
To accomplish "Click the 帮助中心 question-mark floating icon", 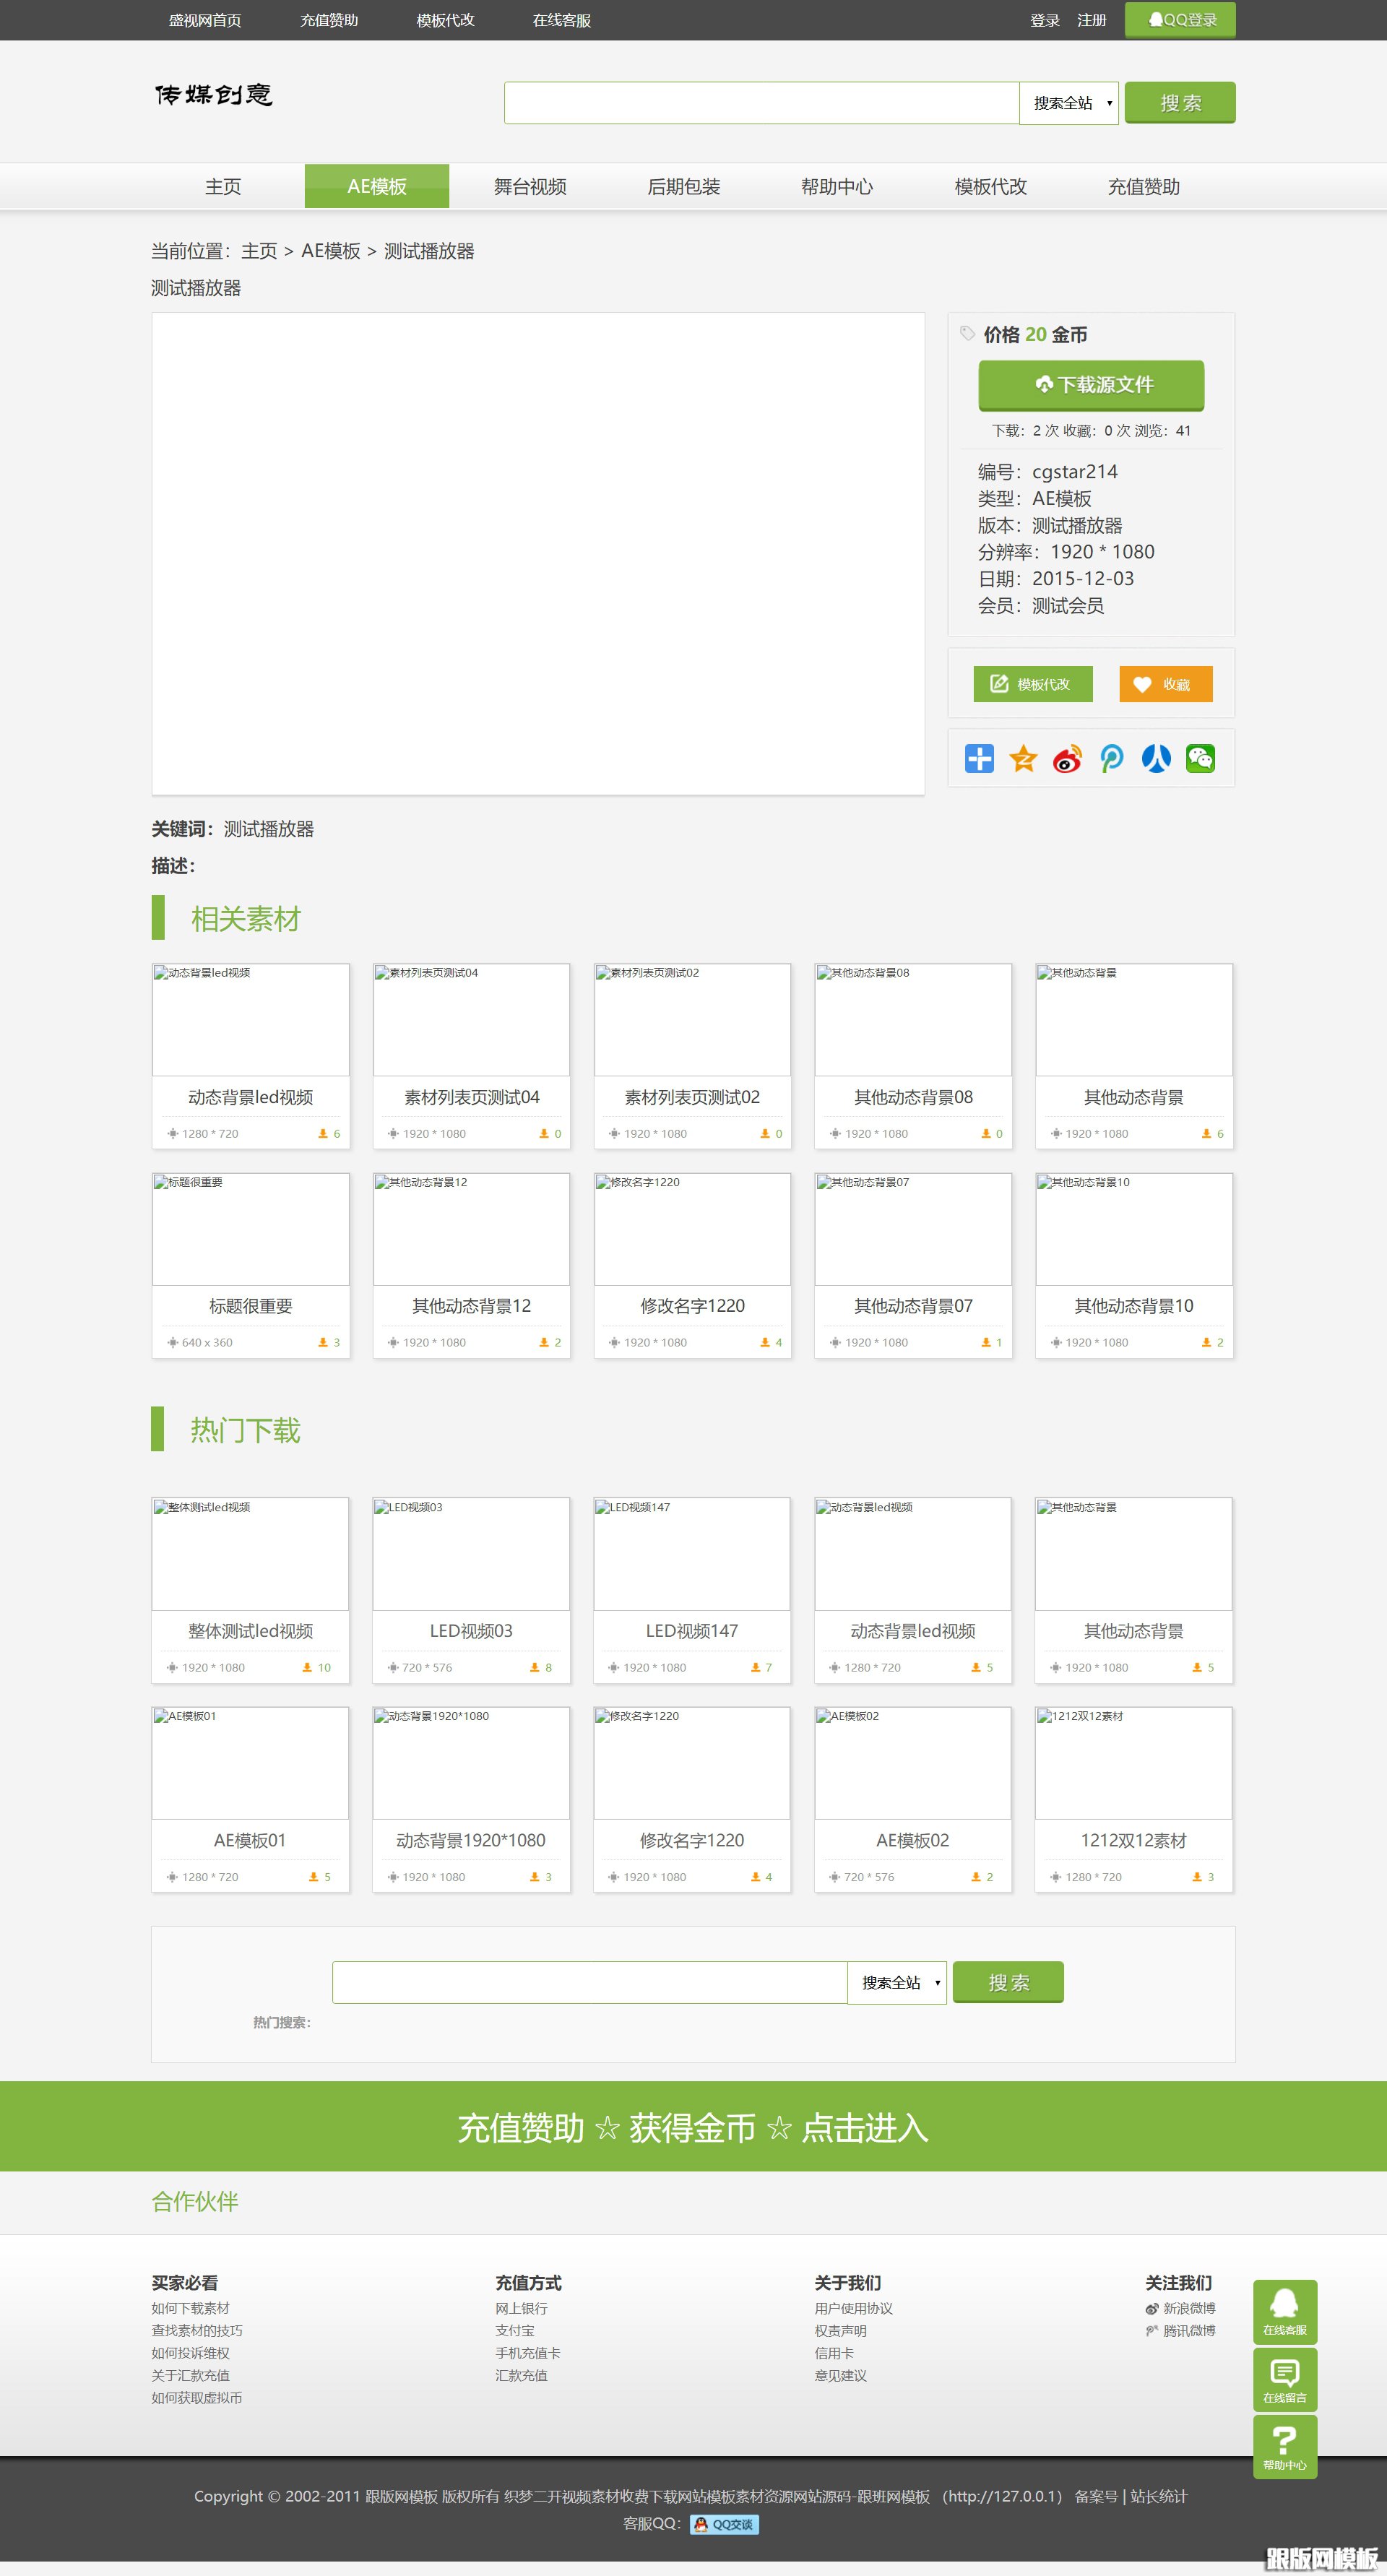I will click(1284, 2446).
